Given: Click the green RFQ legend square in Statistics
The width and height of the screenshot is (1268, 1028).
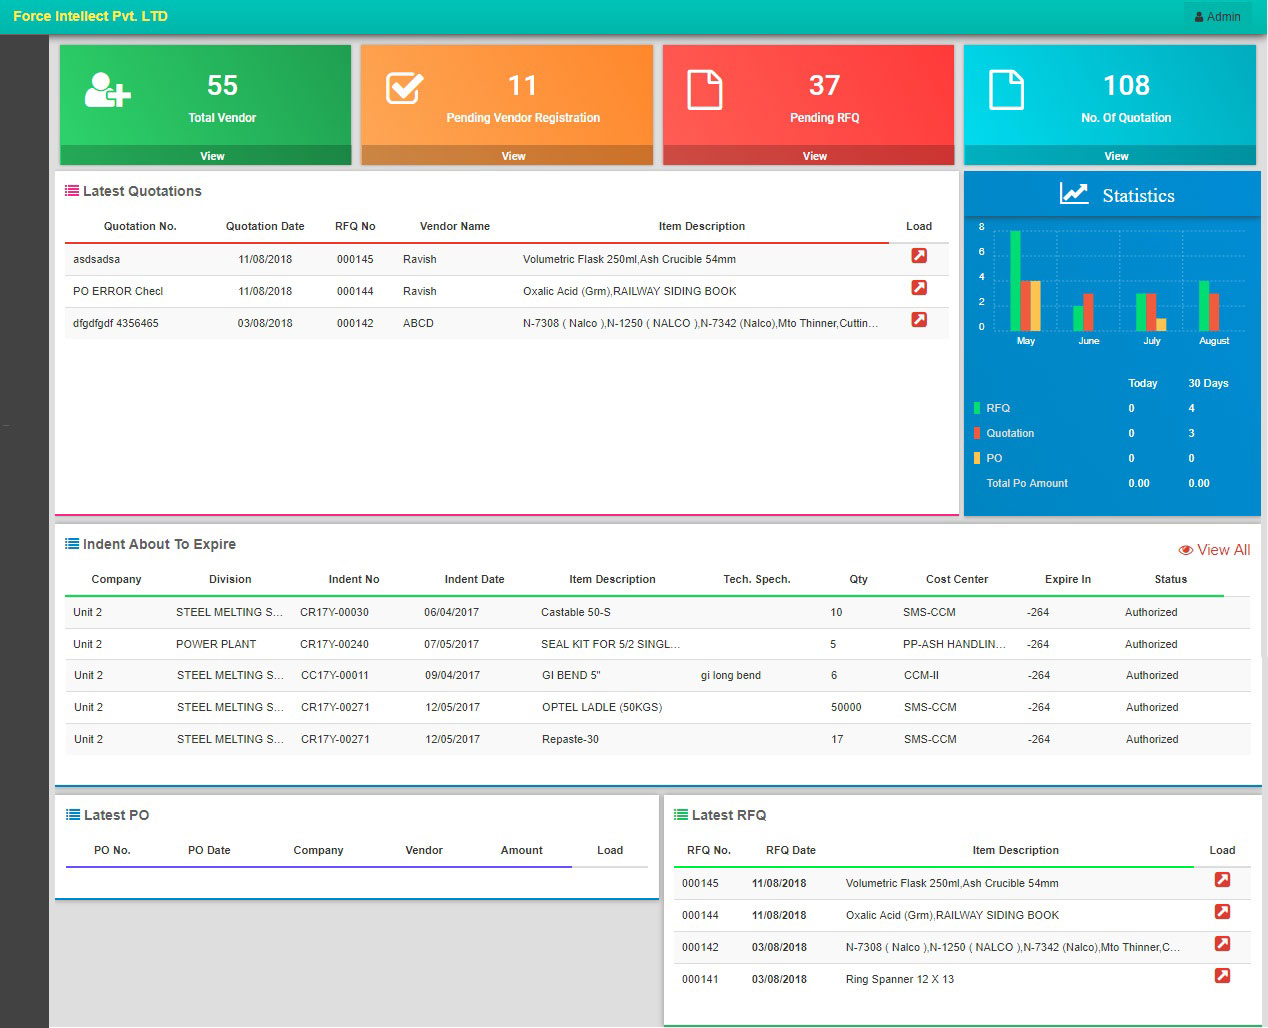Looking at the screenshot, I should click(976, 408).
